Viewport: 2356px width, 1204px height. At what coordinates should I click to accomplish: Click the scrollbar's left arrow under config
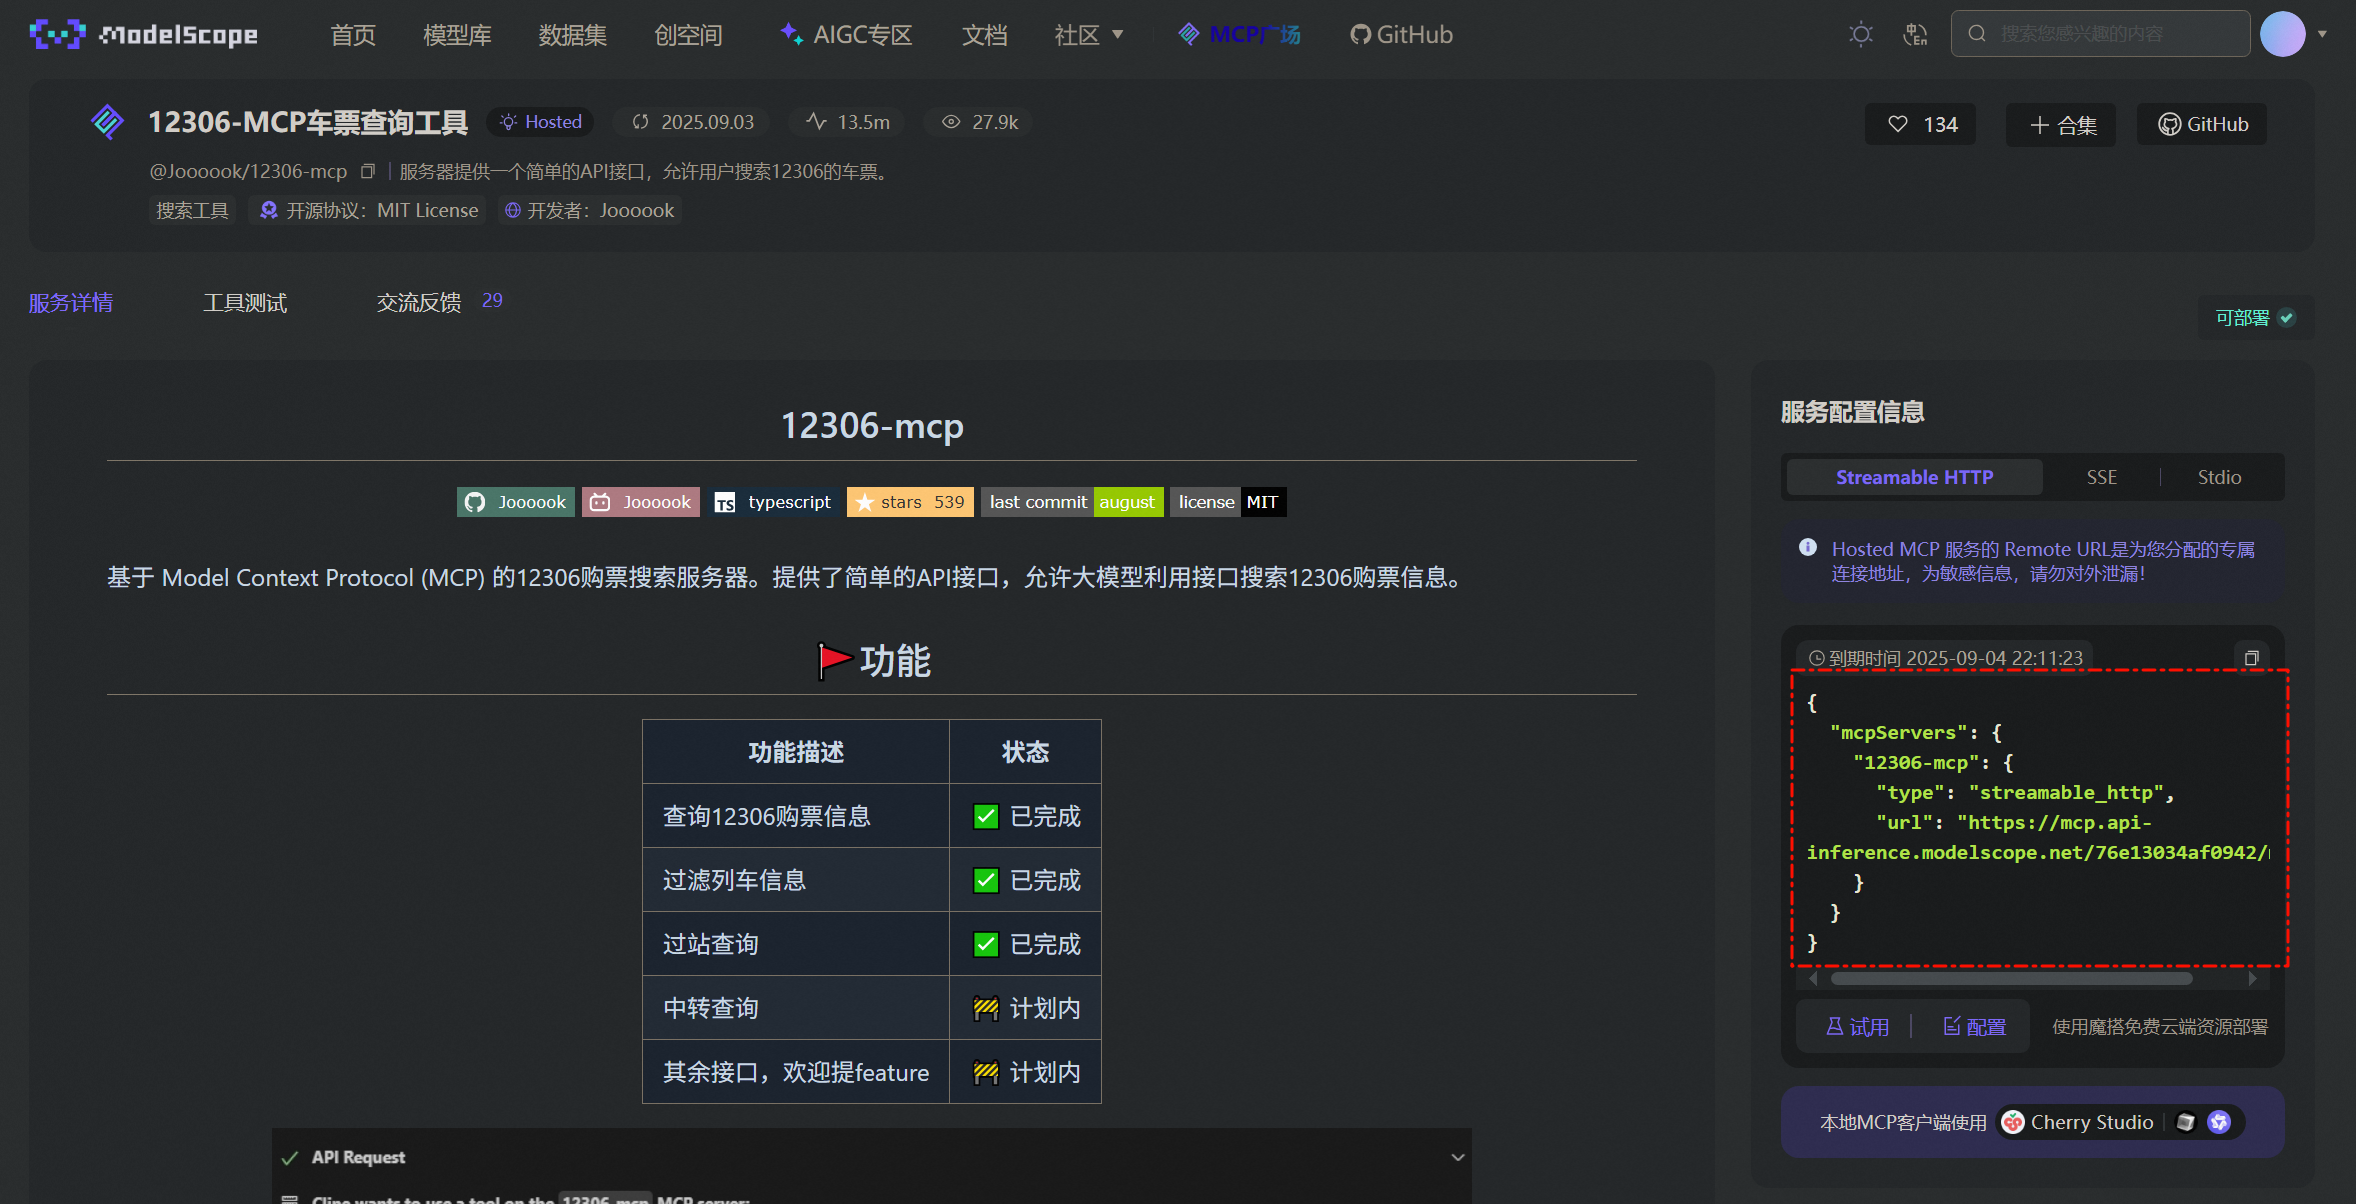pos(1813,979)
